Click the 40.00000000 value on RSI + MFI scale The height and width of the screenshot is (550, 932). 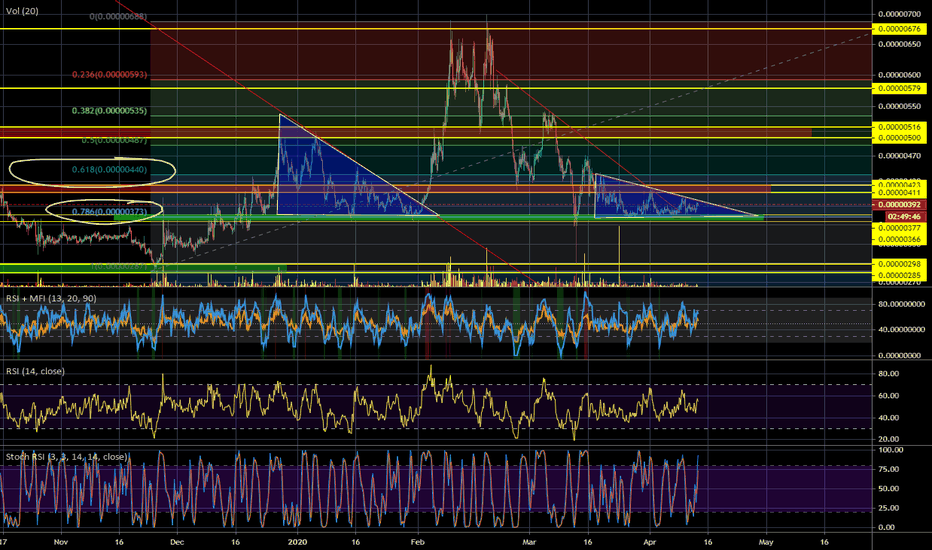(x=899, y=329)
